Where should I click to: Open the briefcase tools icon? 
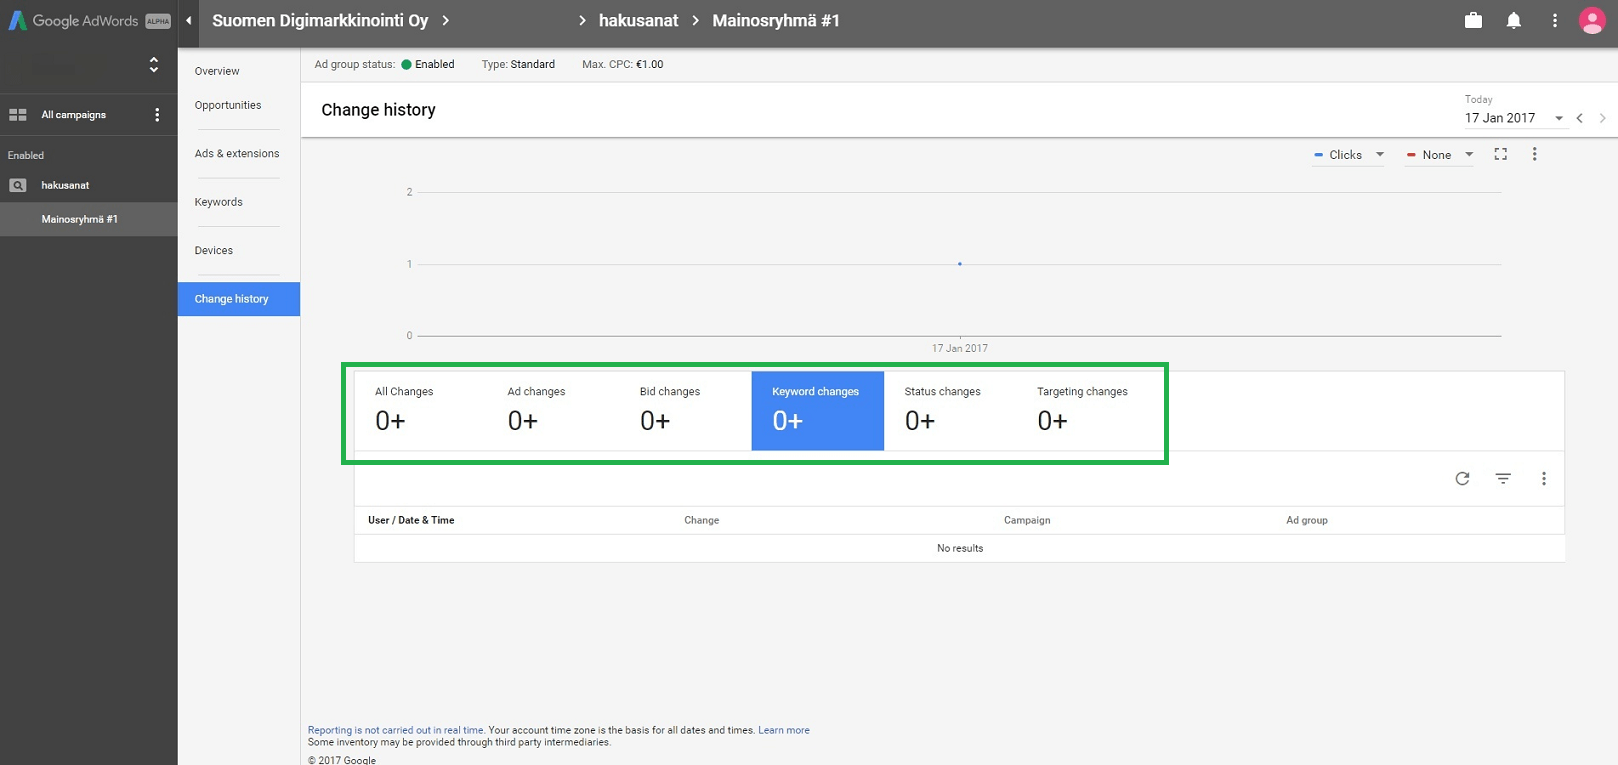1473,20
